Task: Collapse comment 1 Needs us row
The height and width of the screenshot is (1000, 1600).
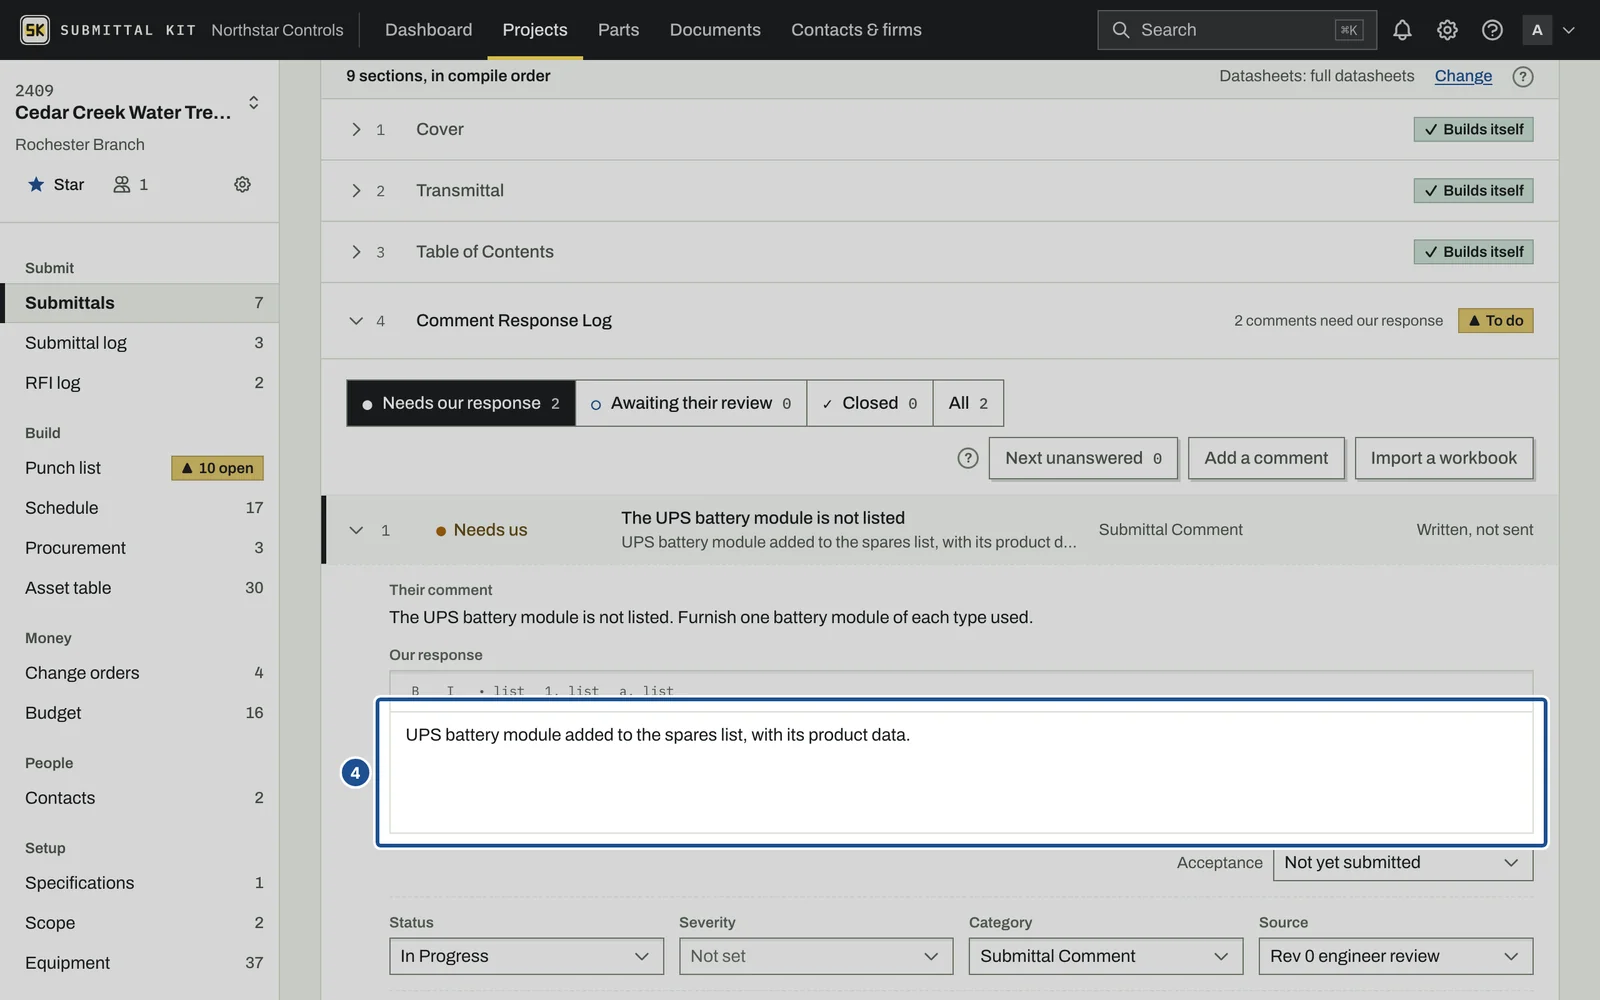Action: click(x=356, y=530)
